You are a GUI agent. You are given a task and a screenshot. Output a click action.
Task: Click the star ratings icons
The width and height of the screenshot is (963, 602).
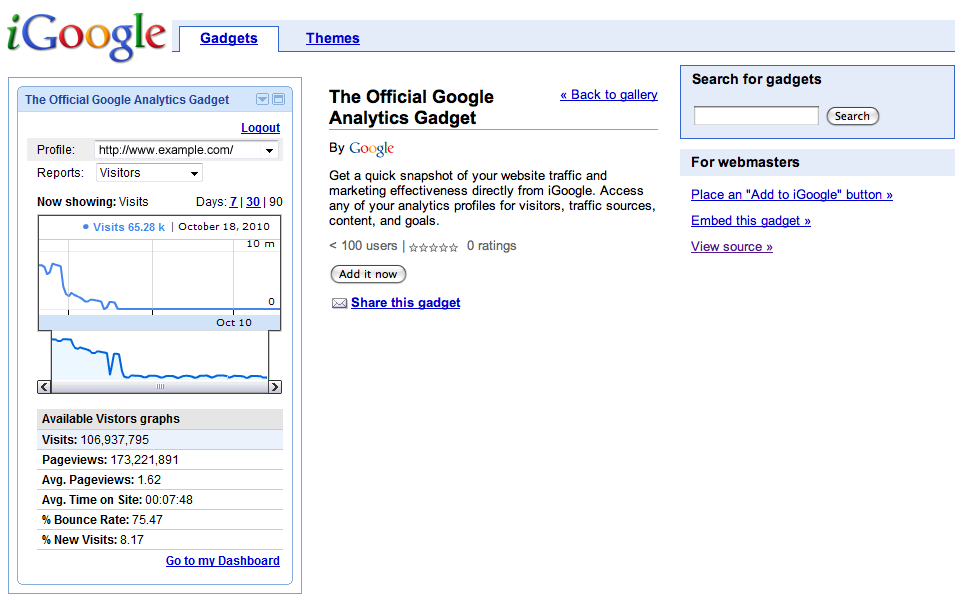coord(433,247)
